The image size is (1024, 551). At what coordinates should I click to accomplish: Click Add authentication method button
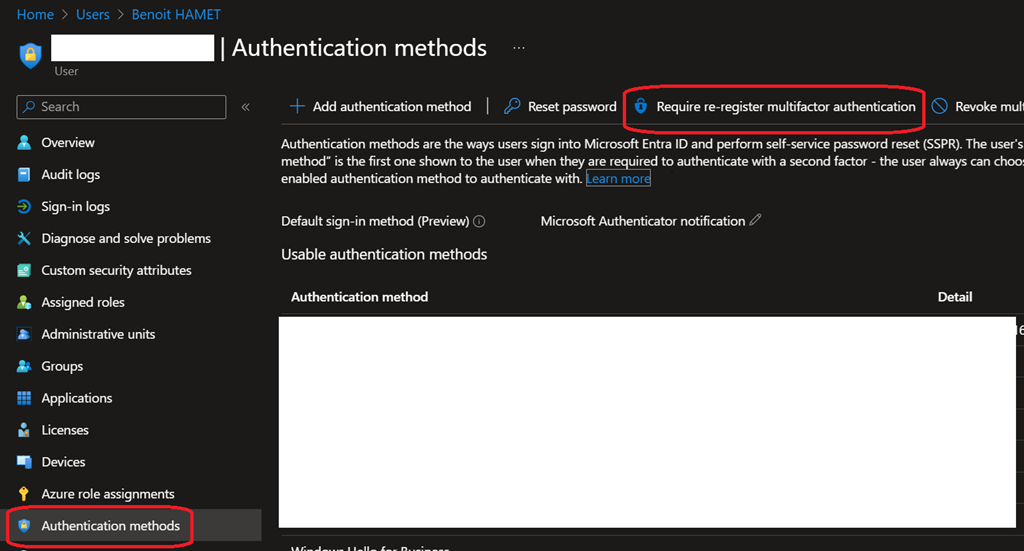coord(380,107)
